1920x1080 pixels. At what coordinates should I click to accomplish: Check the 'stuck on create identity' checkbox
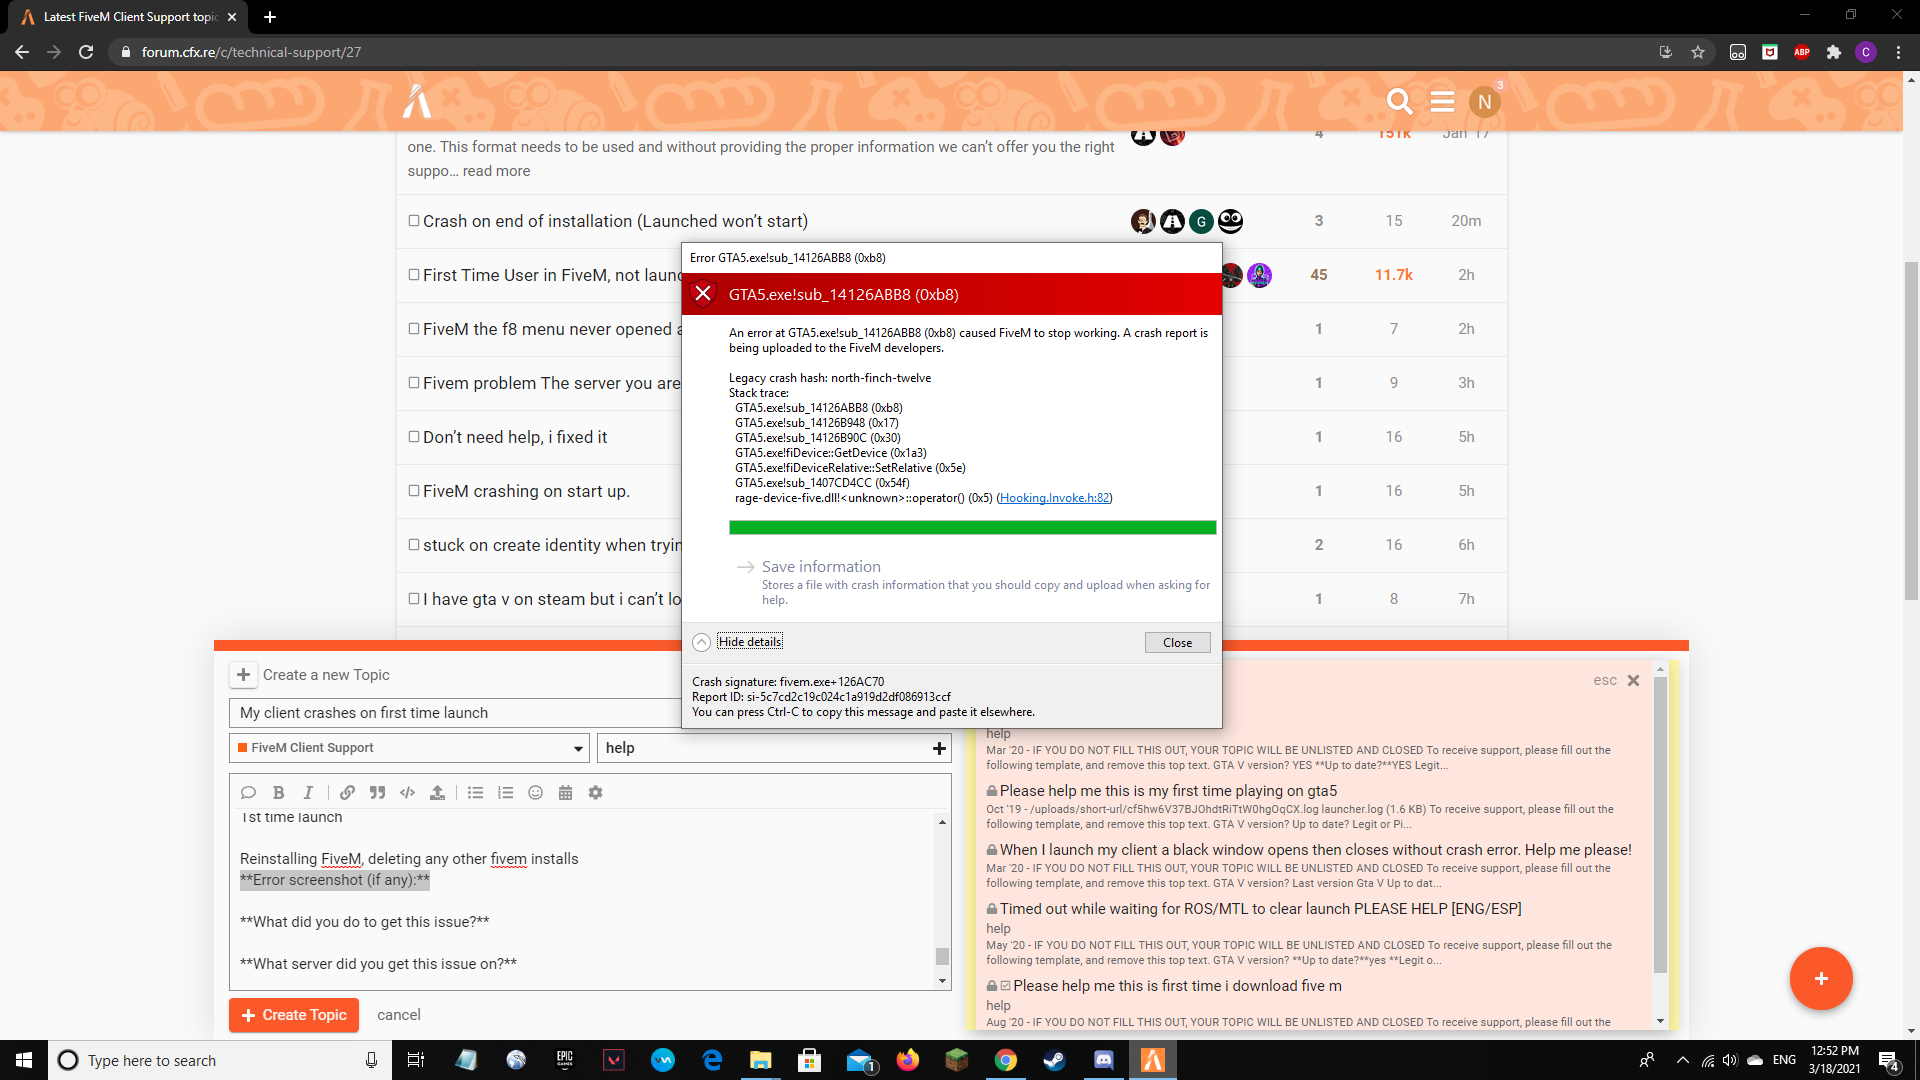pyautogui.click(x=414, y=544)
